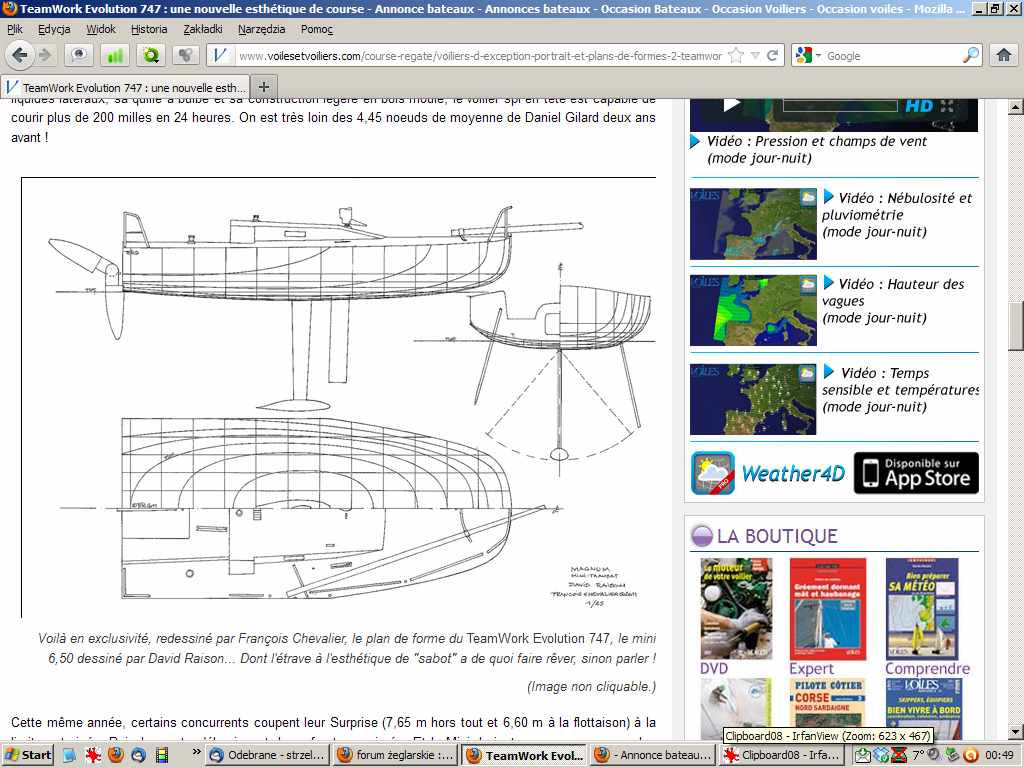
Task: Click the page vertical scrollbar thumb
Action: tap(1015, 325)
